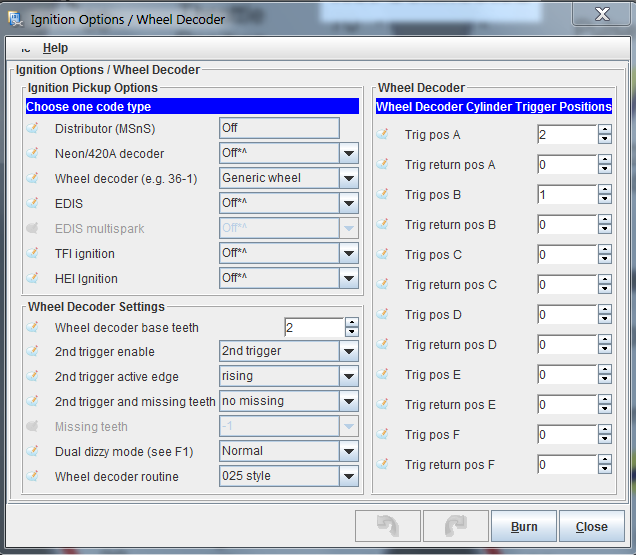Increase the Trig pos C value
The image size is (636, 555).
pos(604,250)
